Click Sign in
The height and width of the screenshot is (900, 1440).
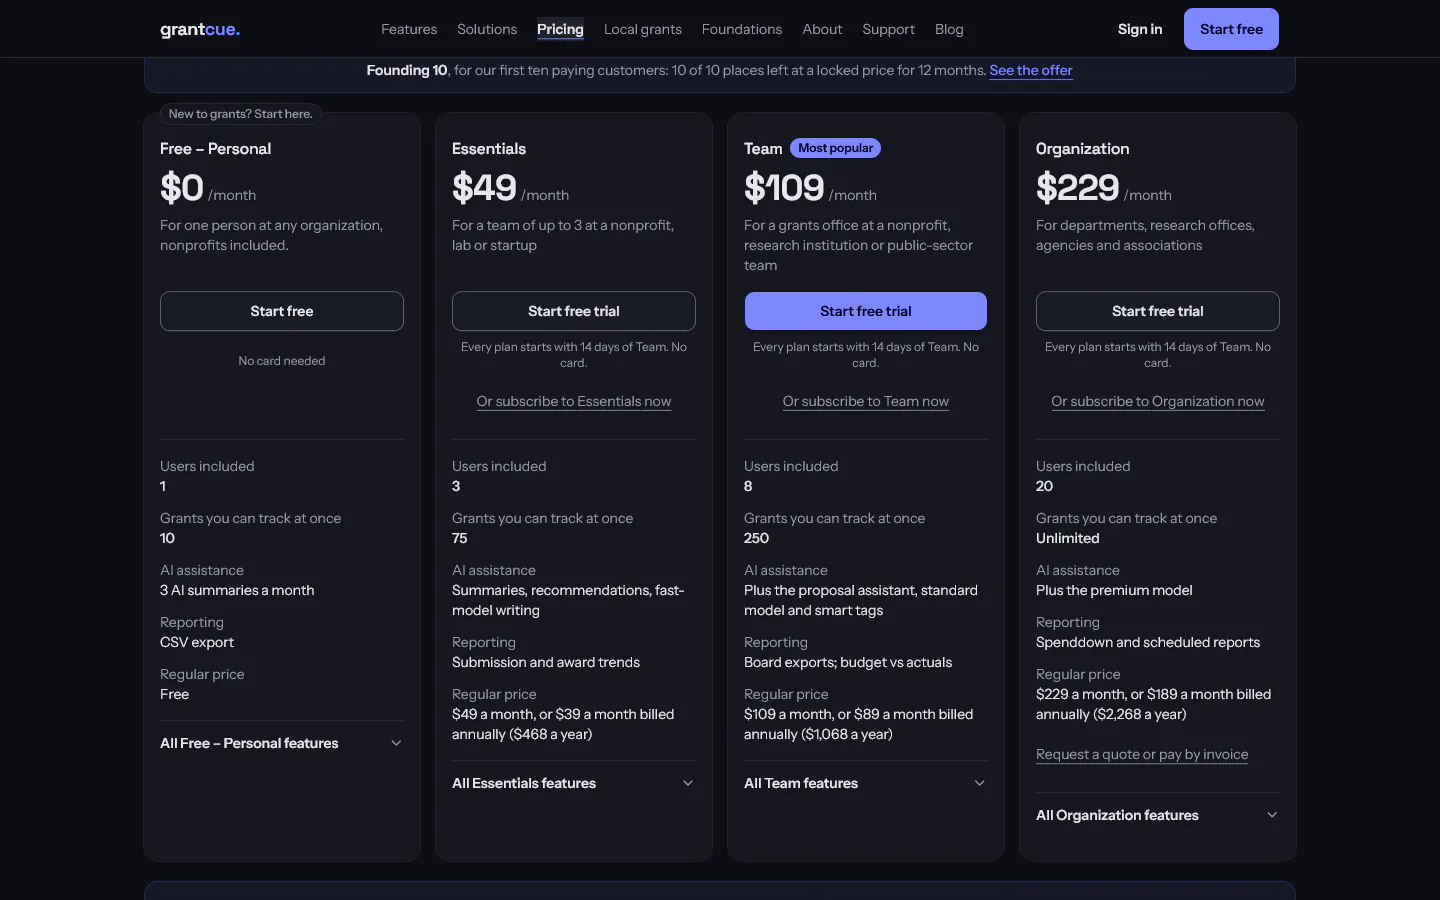(x=1140, y=29)
